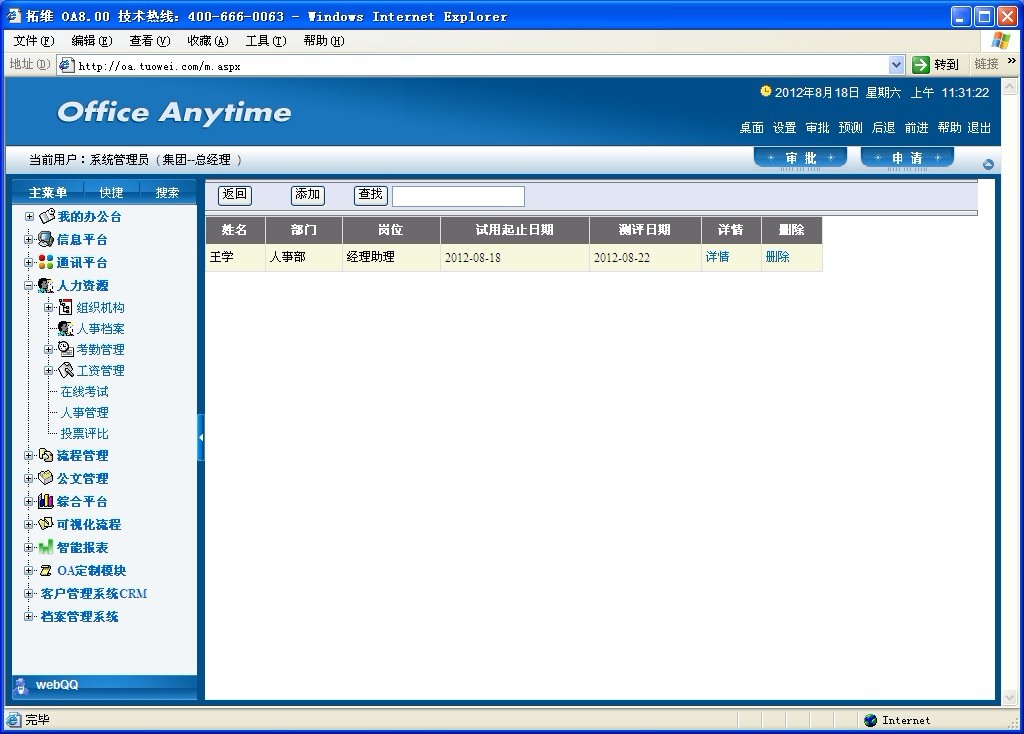Screen dimensions: 1024x734
Task: Click the 审批 button in header bar
Action: click(x=801, y=158)
